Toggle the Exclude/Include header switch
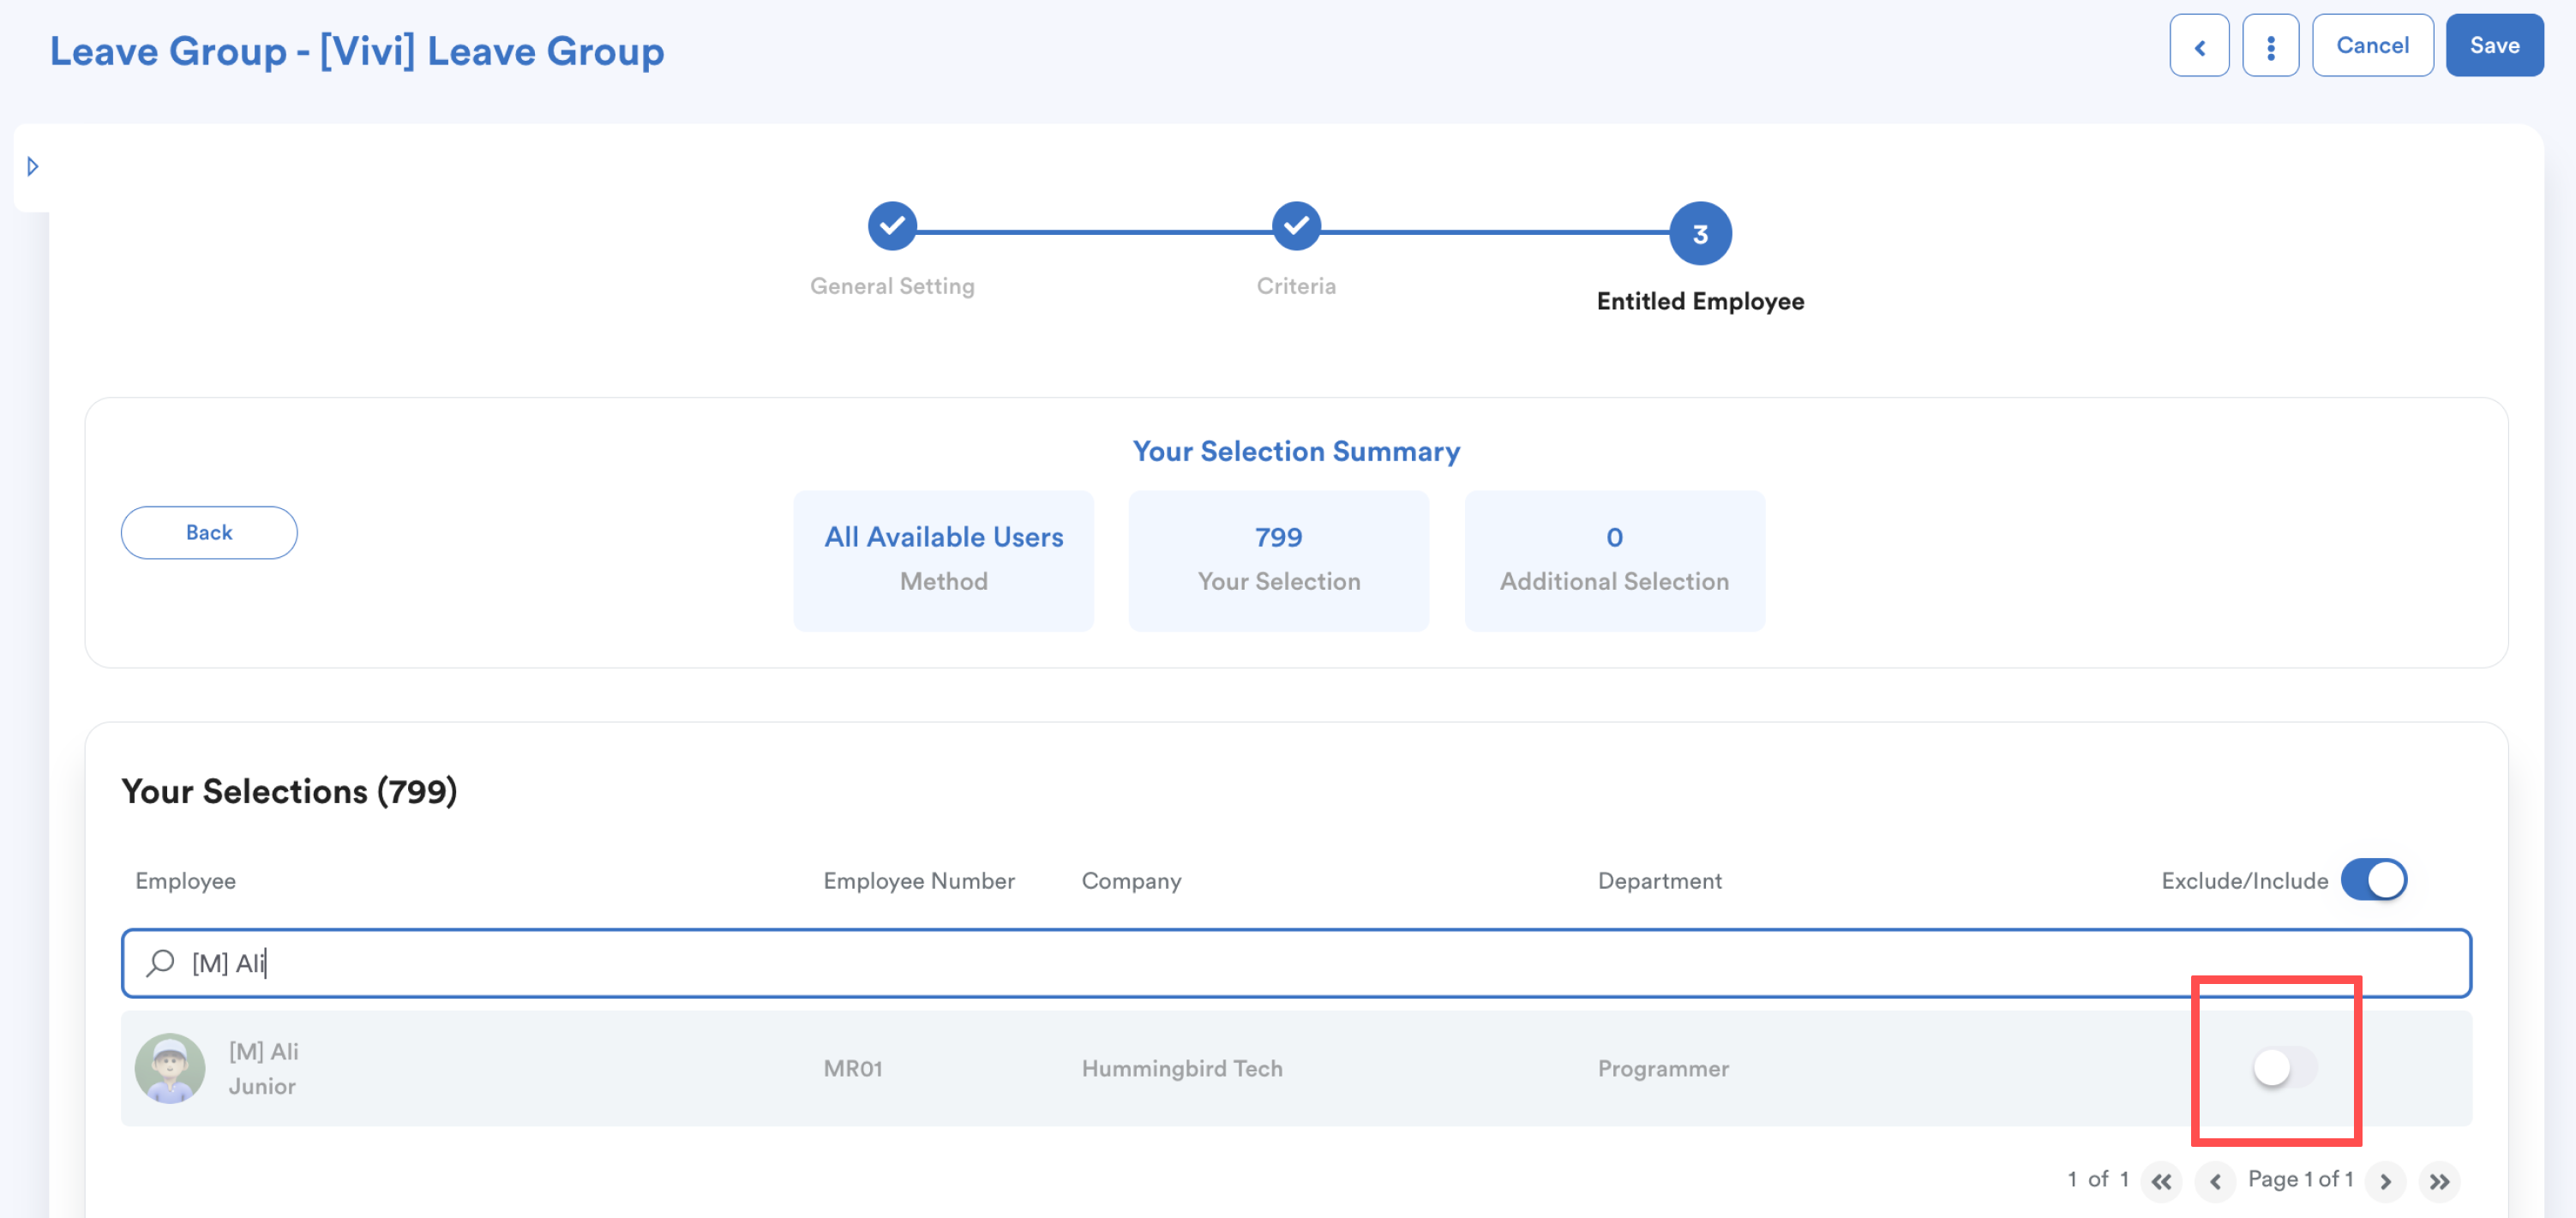Viewport: 2576px width, 1218px height. [x=2372, y=880]
